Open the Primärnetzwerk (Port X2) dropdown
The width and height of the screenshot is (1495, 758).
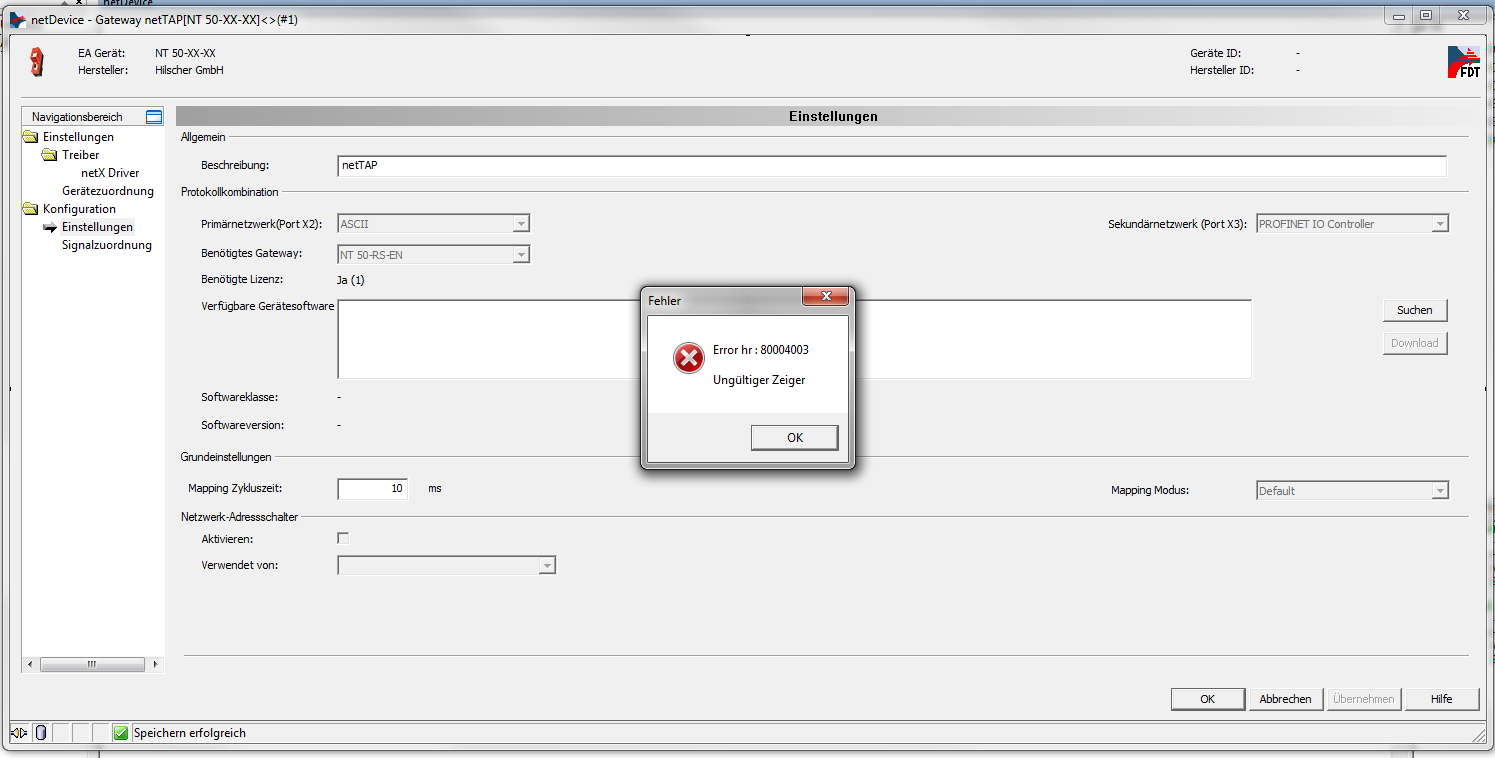521,224
